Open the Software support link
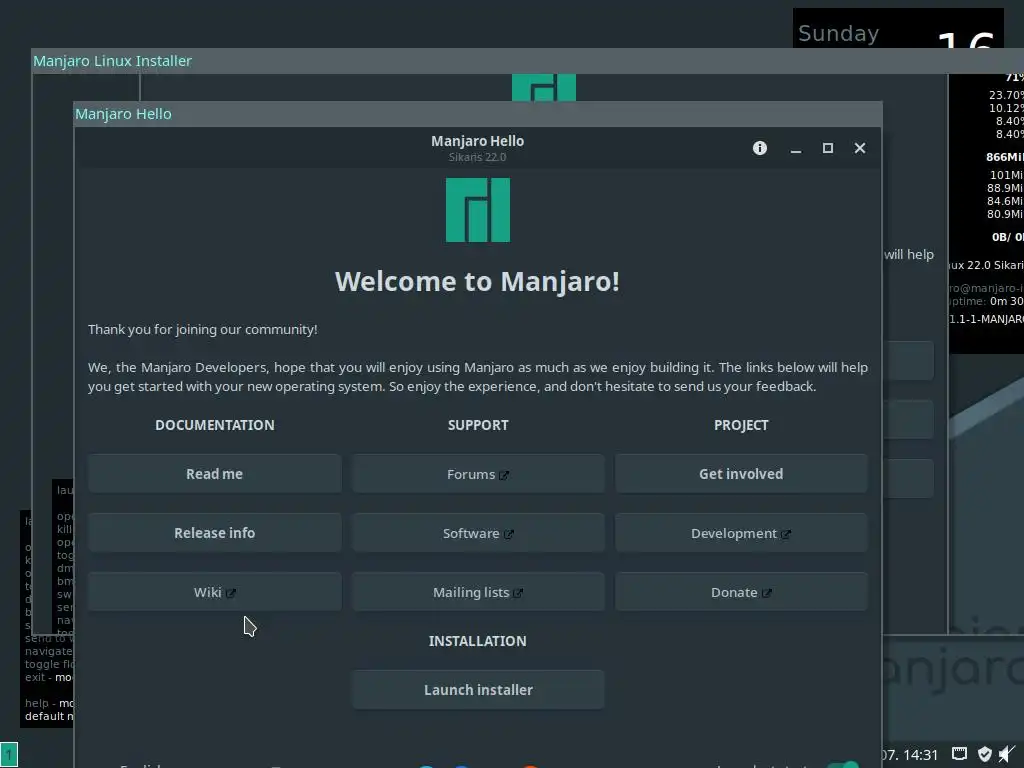This screenshot has height=768, width=1024. coord(478,533)
